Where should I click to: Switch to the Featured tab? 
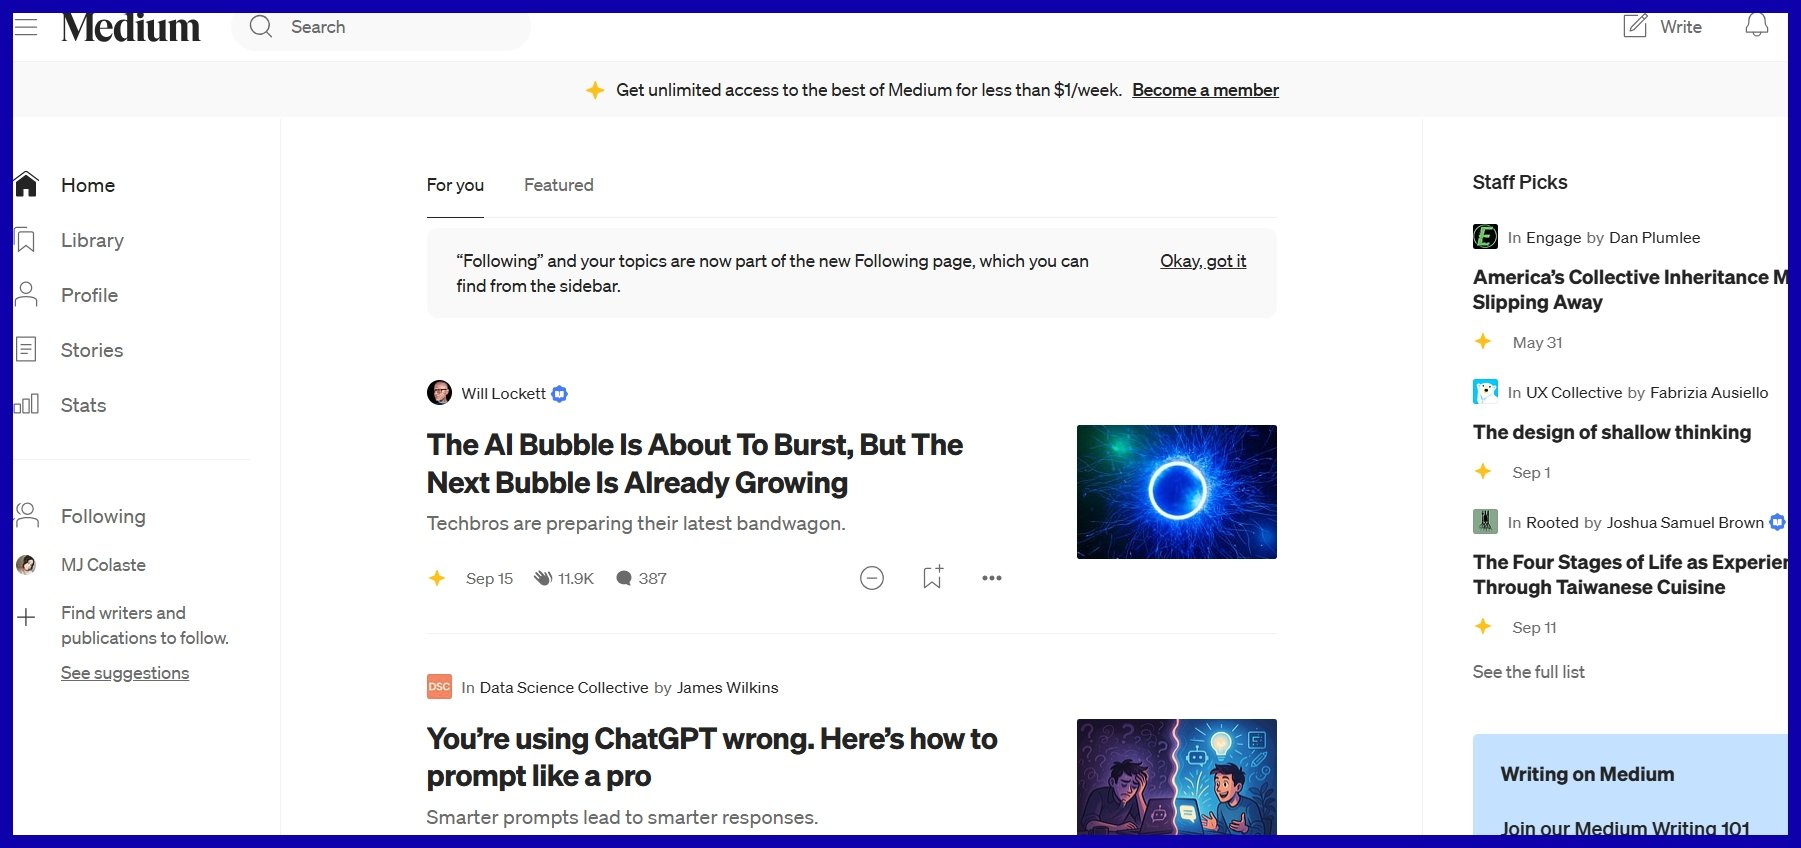click(558, 185)
